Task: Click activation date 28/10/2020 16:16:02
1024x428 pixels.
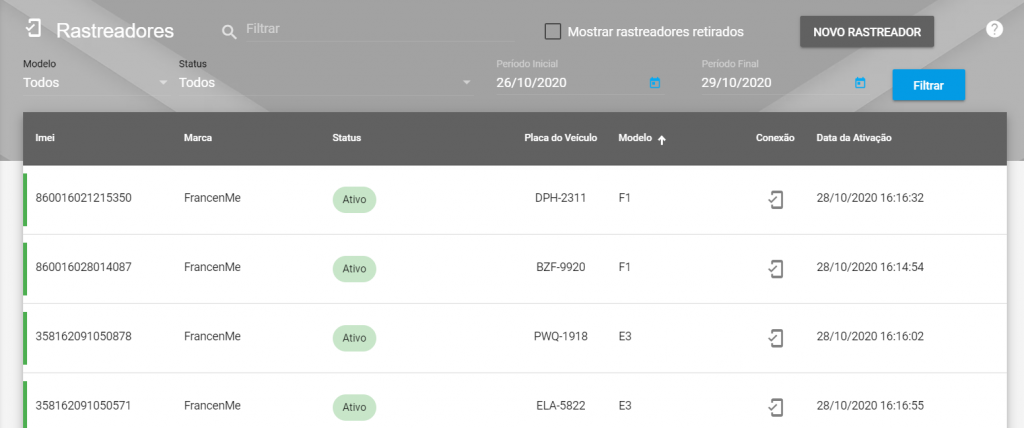Action: click(x=870, y=337)
